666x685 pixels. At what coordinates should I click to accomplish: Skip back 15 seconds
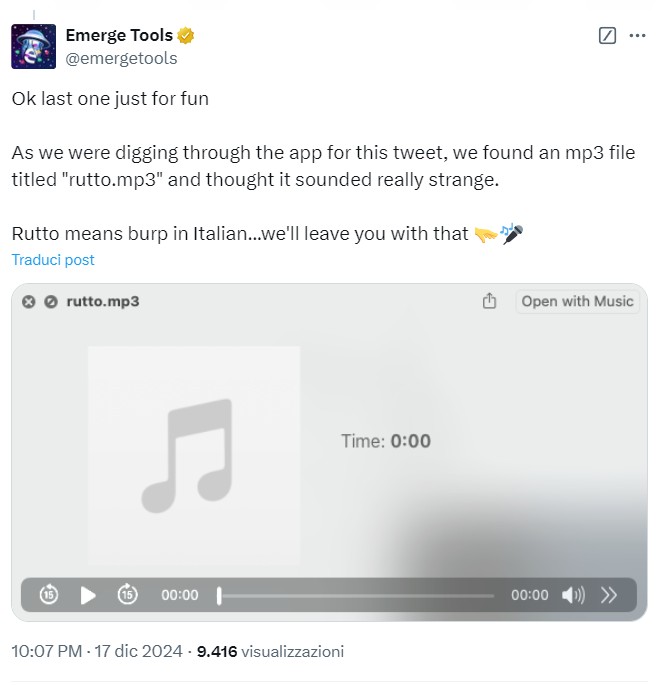(x=49, y=595)
